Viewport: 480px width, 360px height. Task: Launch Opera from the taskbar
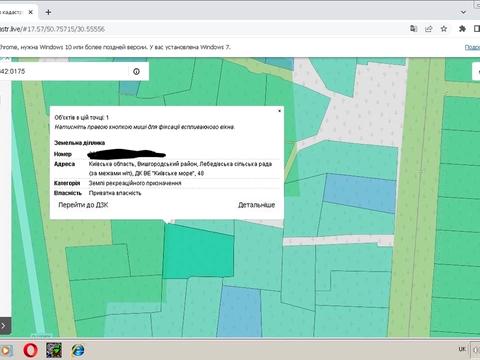(30, 350)
